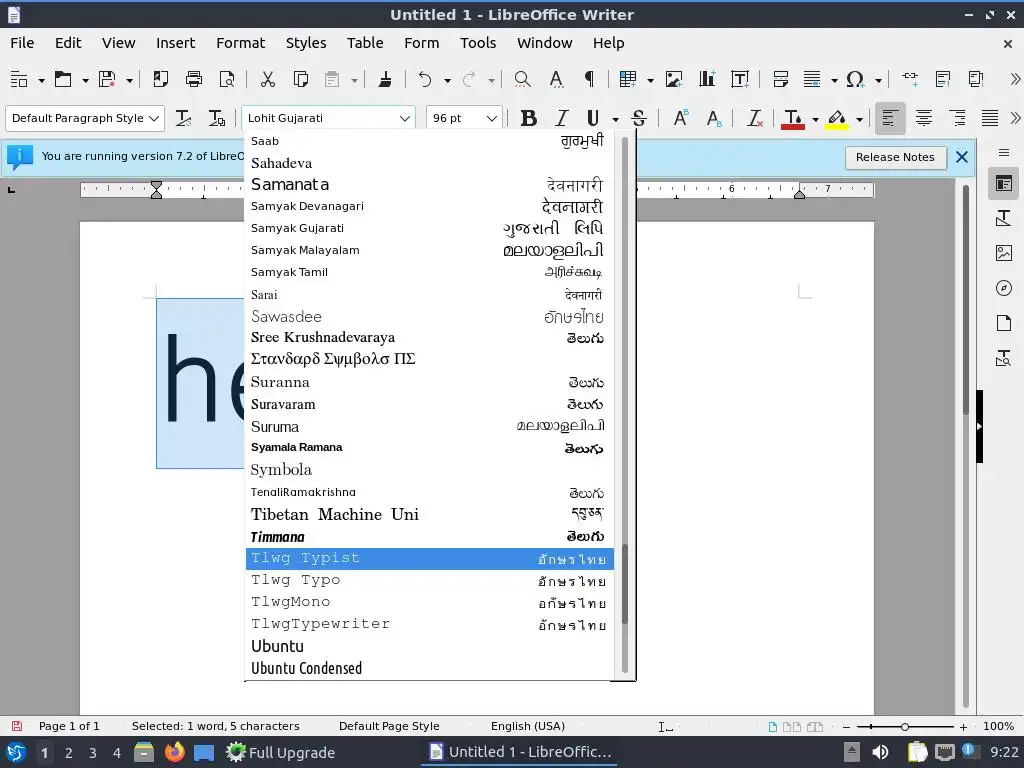Click the Full Upgrade taskbar item
This screenshot has width=1024, height=768.
pos(281,752)
